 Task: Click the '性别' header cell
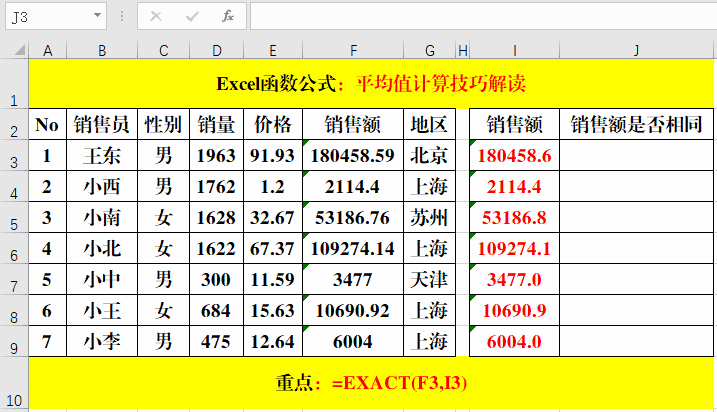(x=163, y=124)
